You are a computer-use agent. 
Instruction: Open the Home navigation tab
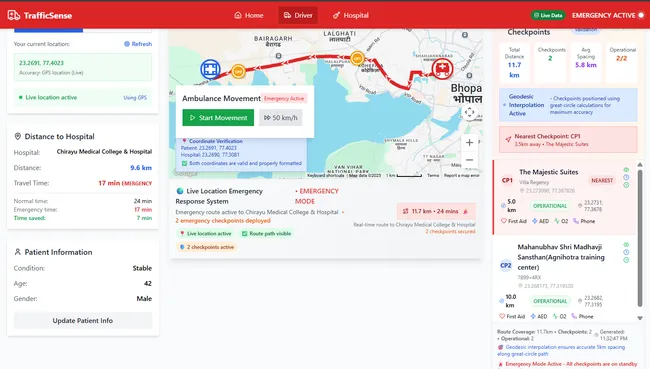[x=249, y=15]
